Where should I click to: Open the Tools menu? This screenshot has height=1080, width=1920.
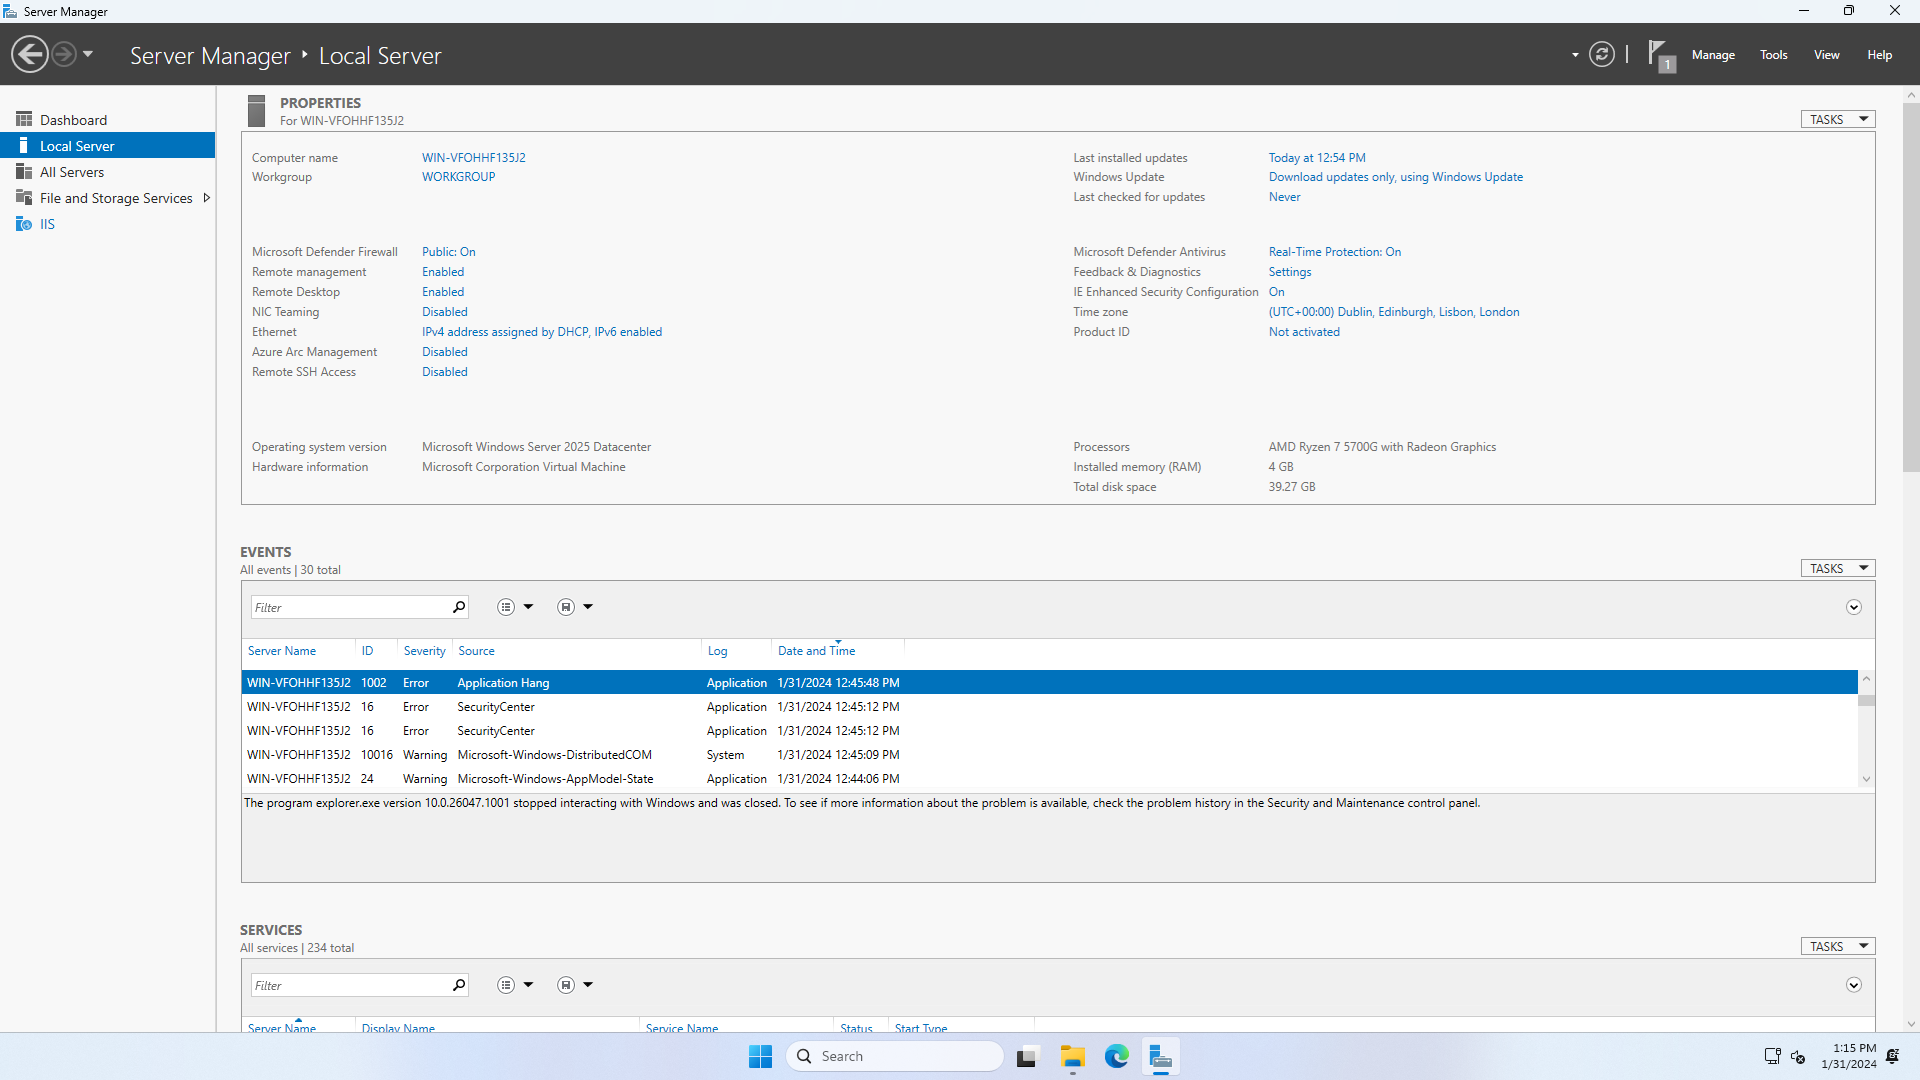(1773, 55)
